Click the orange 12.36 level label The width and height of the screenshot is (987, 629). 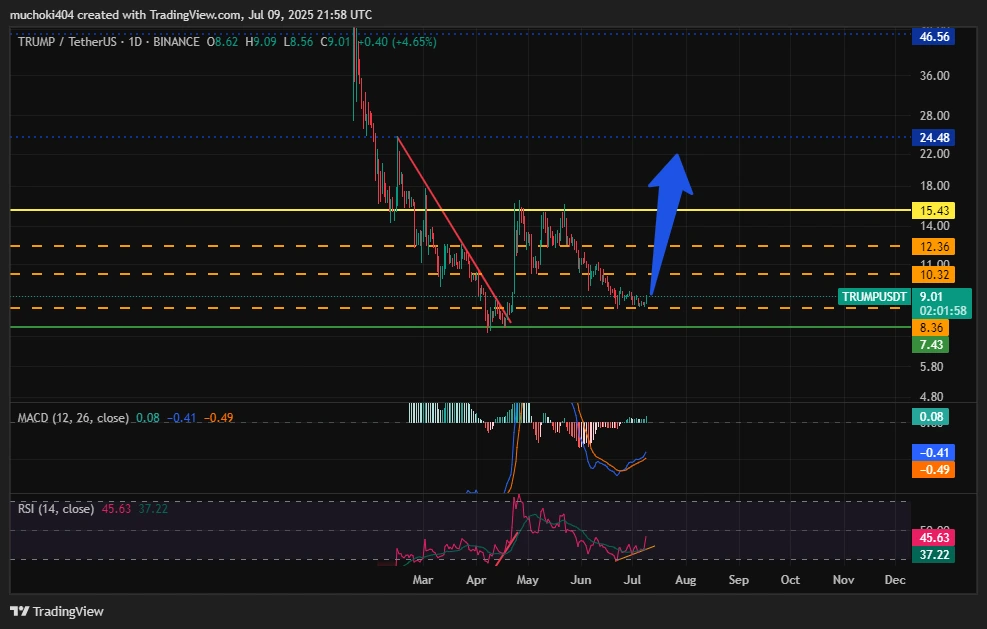931,246
